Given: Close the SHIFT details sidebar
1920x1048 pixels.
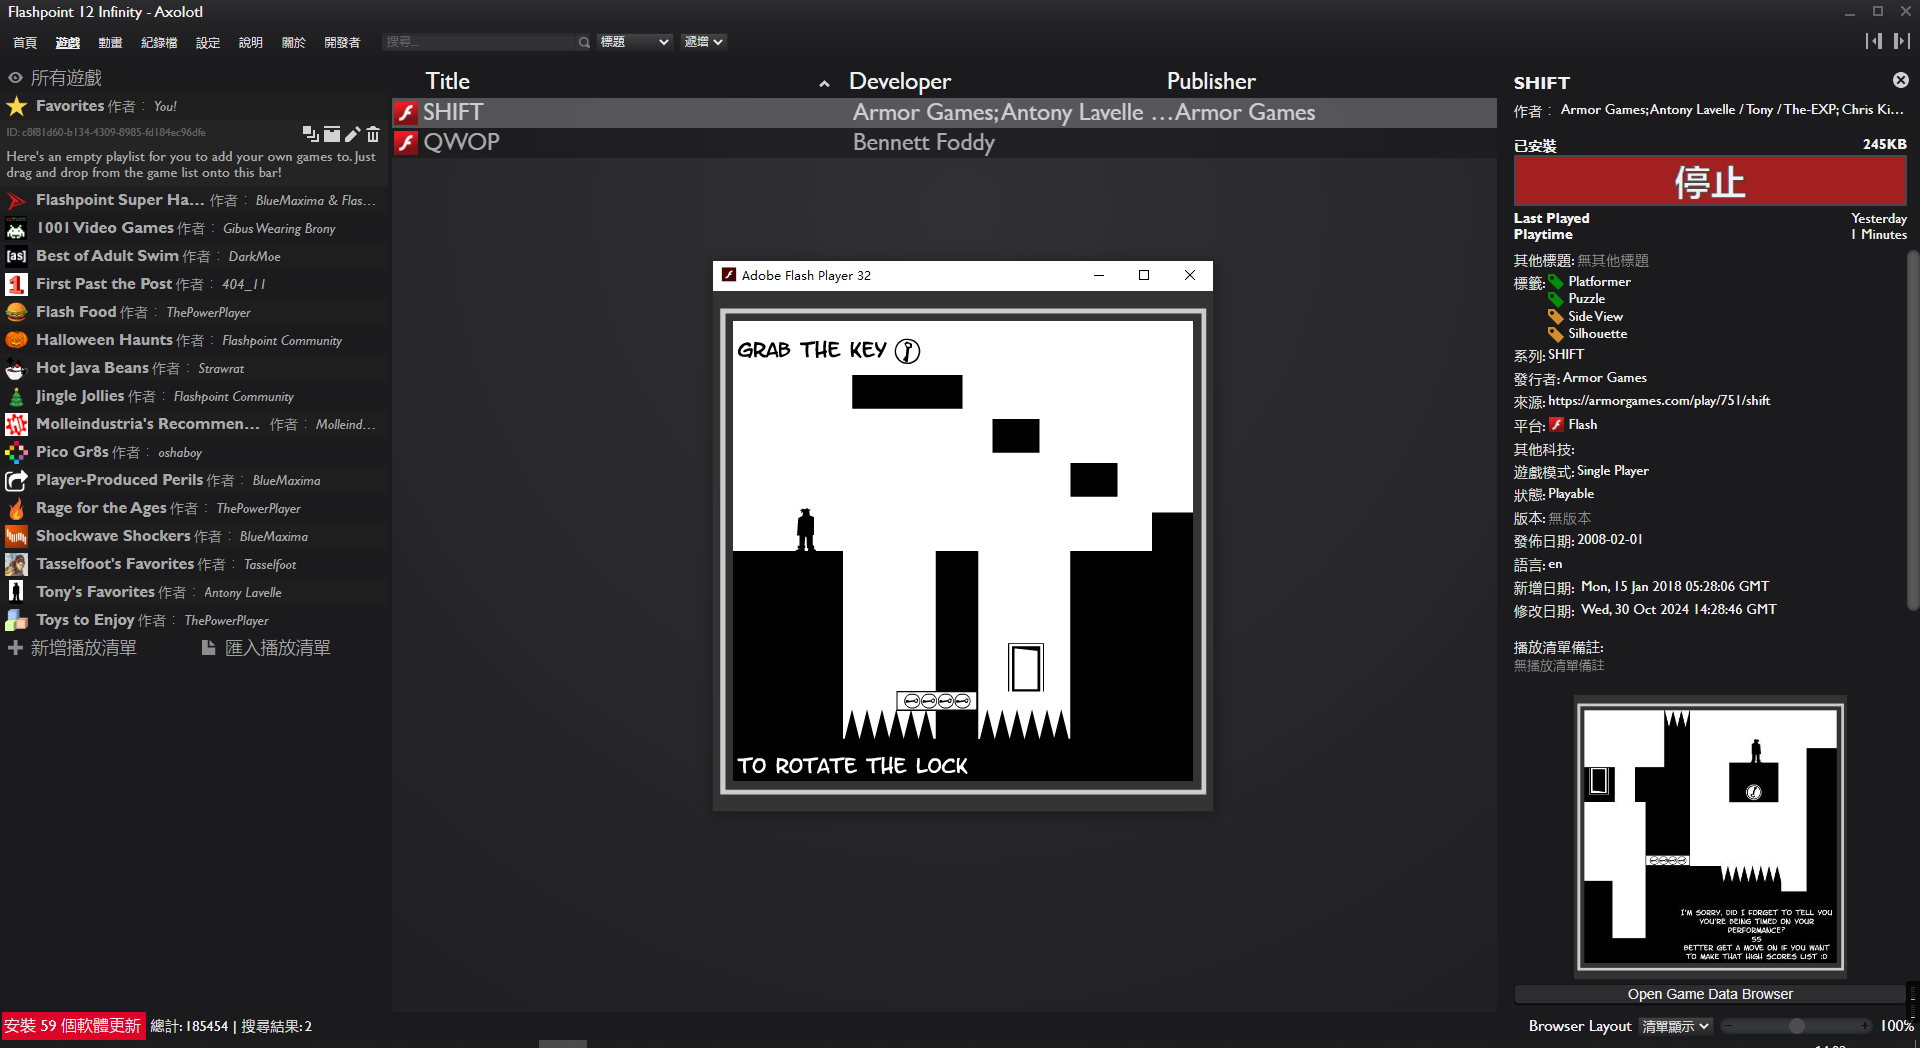Looking at the screenshot, I should click(1900, 80).
